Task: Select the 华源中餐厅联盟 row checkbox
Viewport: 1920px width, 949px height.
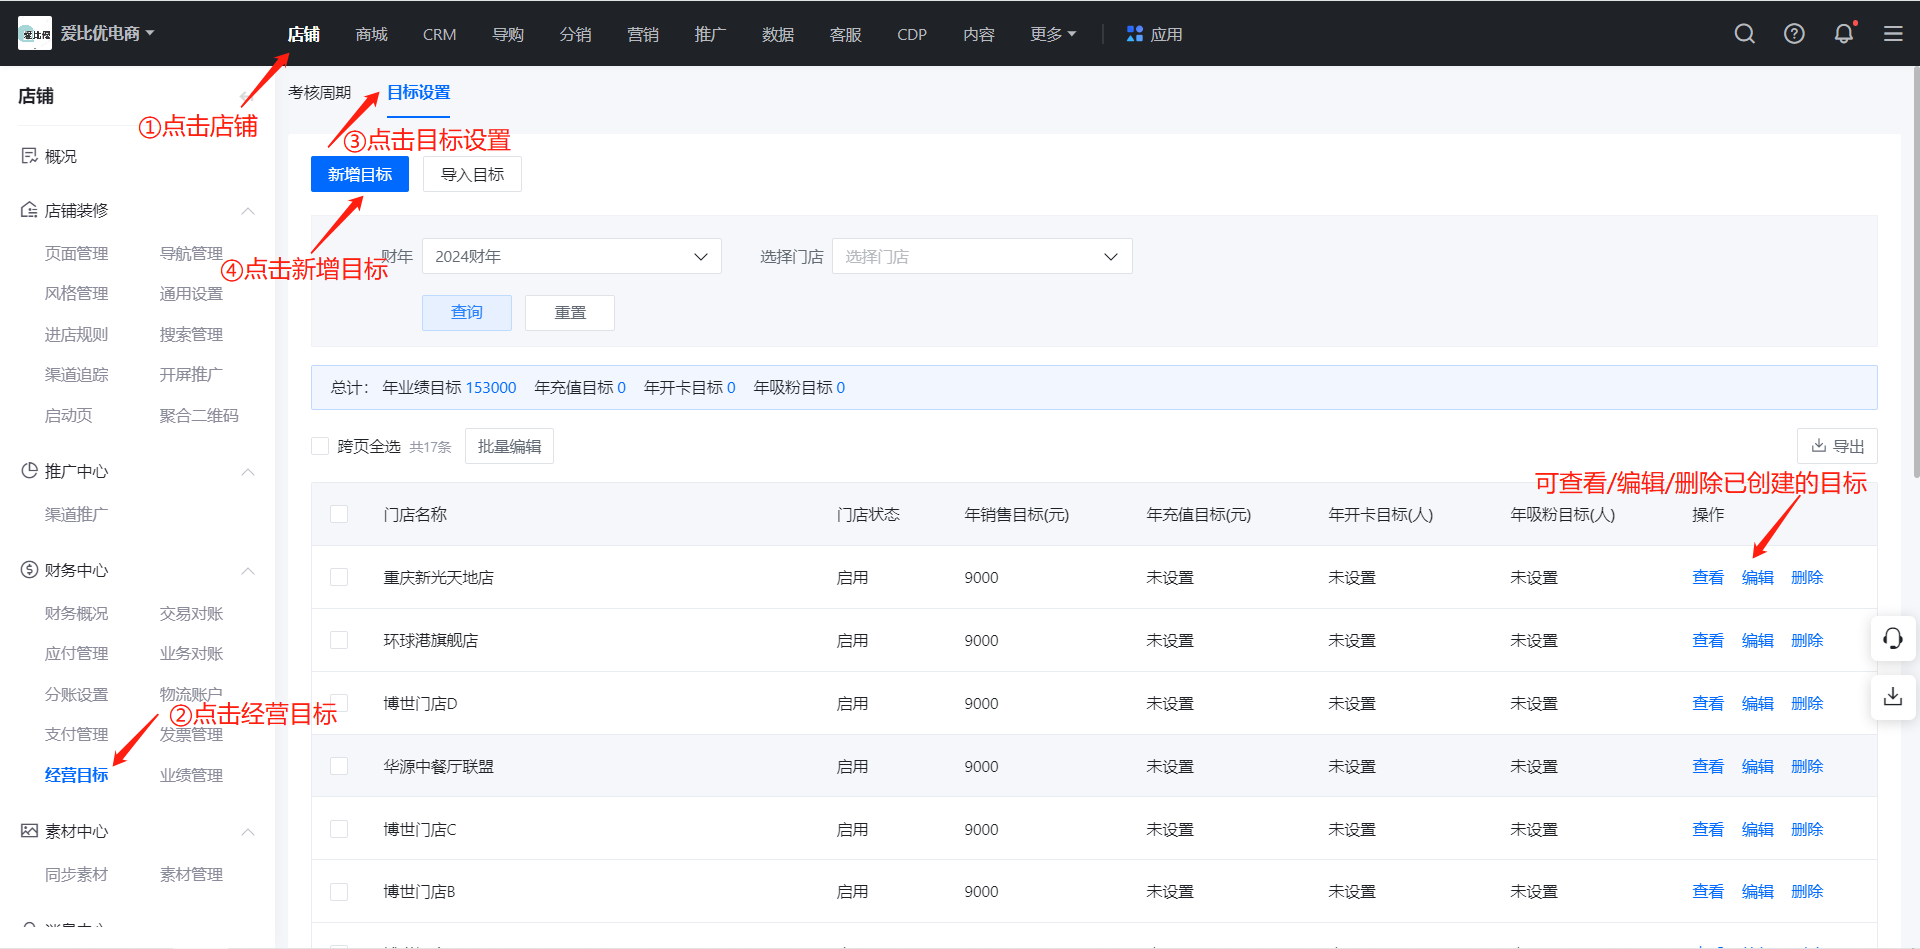Action: (339, 766)
